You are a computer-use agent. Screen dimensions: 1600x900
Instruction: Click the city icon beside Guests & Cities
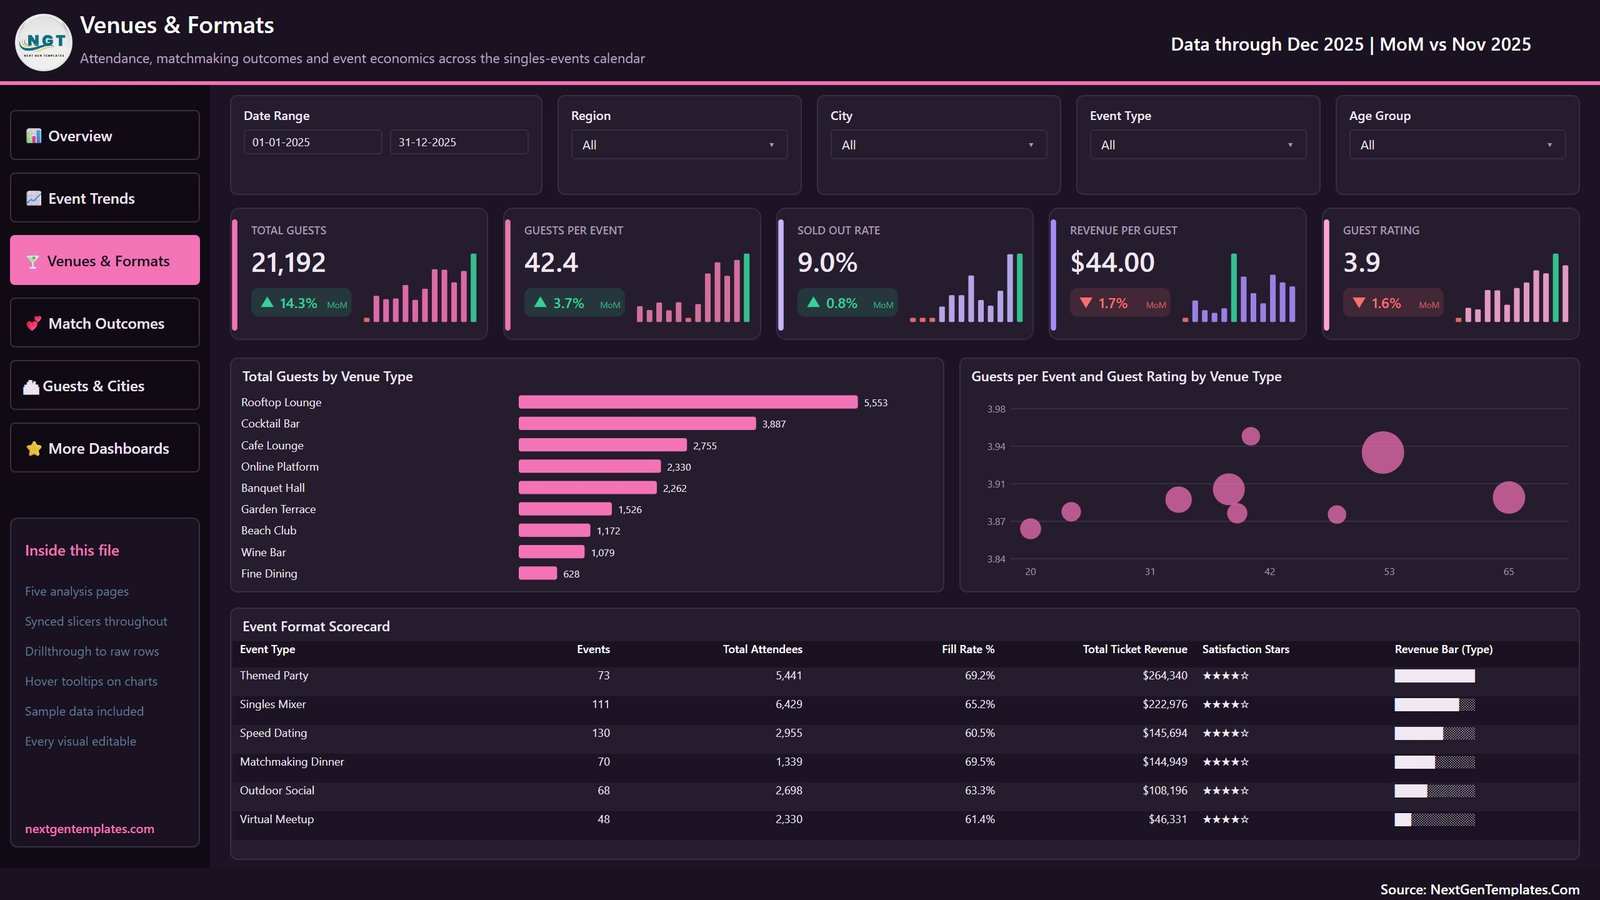click(x=31, y=386)
